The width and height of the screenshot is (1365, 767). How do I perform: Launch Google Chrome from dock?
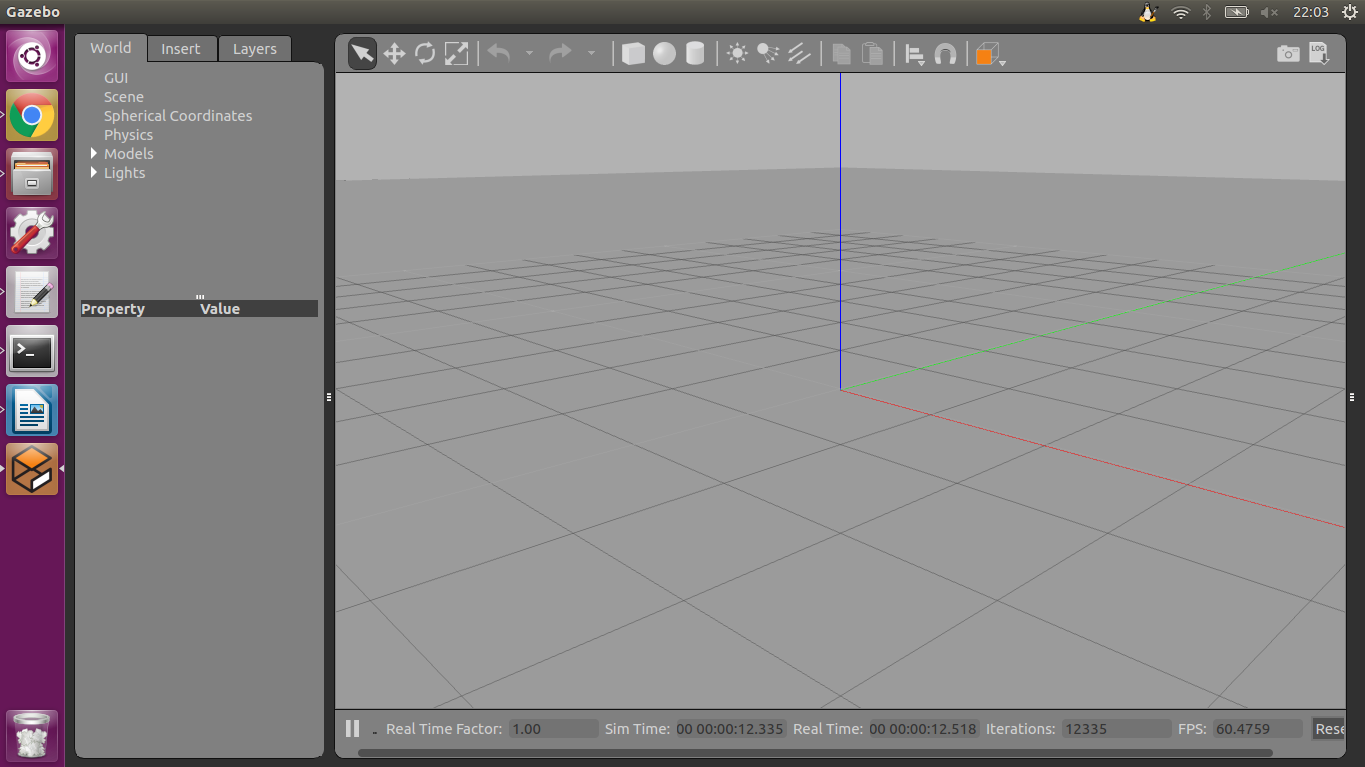(32, 115)
